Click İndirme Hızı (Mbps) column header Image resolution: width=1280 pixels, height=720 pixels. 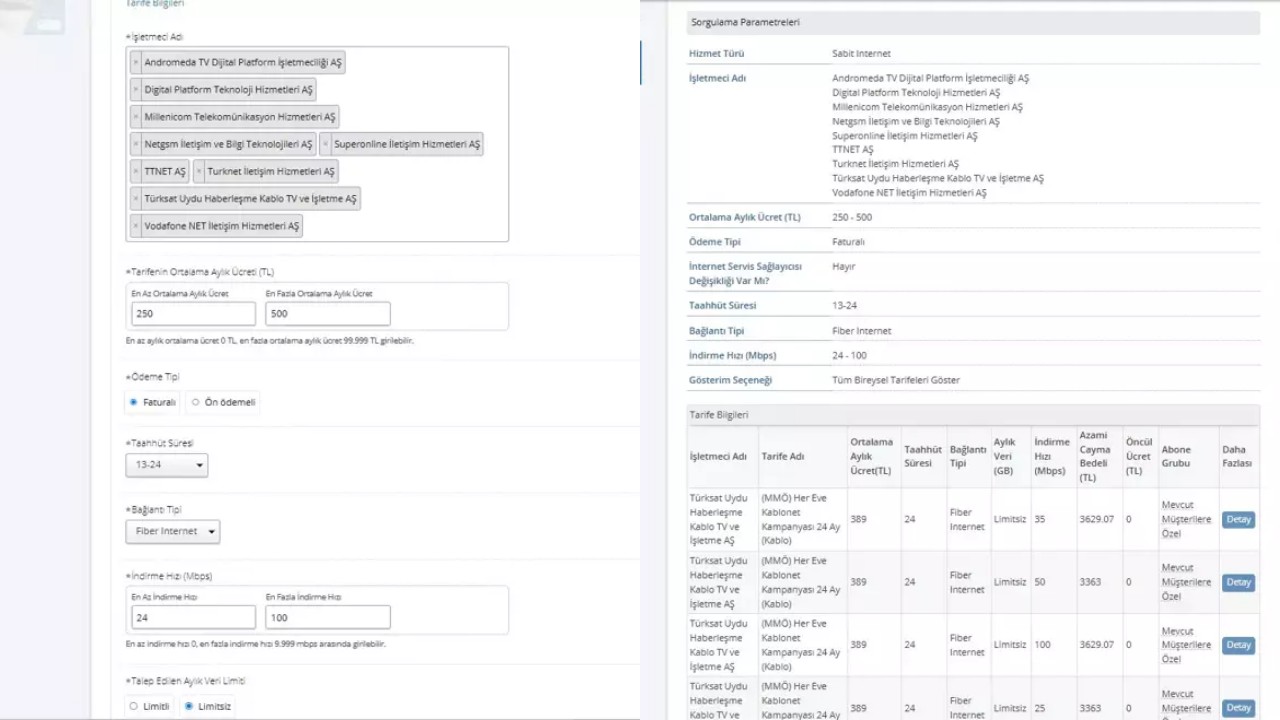(1052, 456)
